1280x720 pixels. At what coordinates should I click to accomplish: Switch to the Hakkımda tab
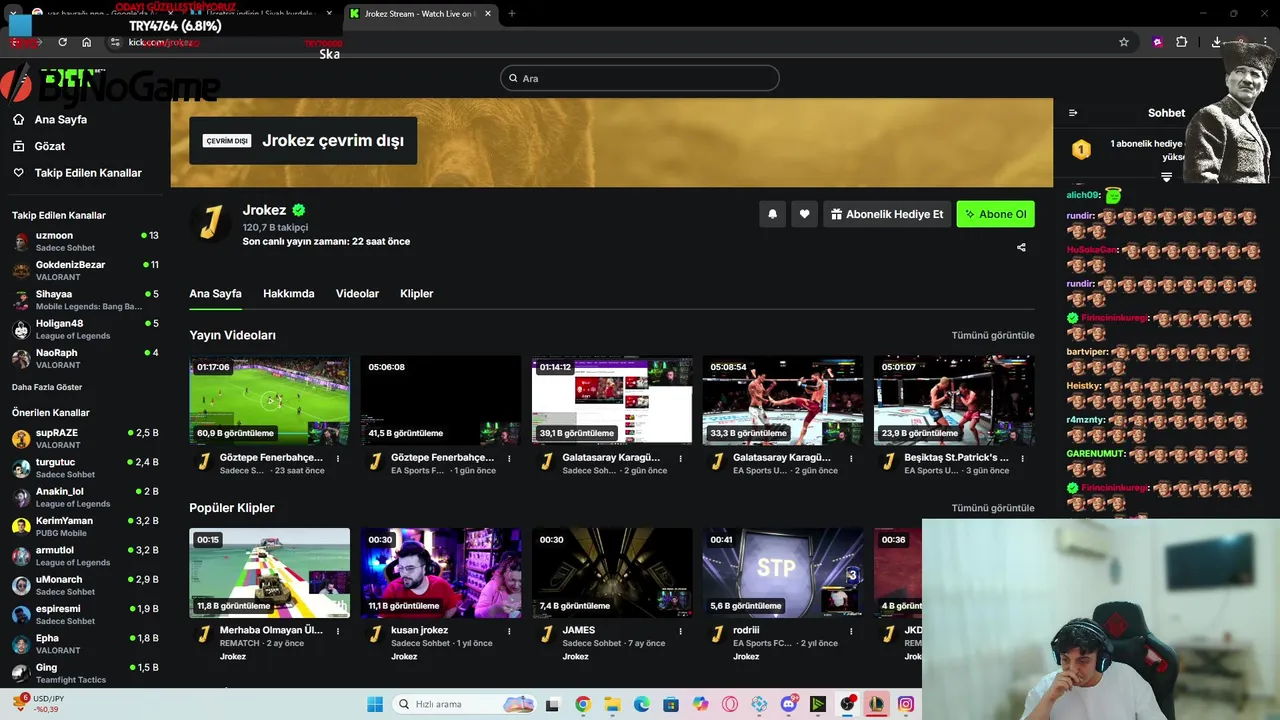(289, 294)
